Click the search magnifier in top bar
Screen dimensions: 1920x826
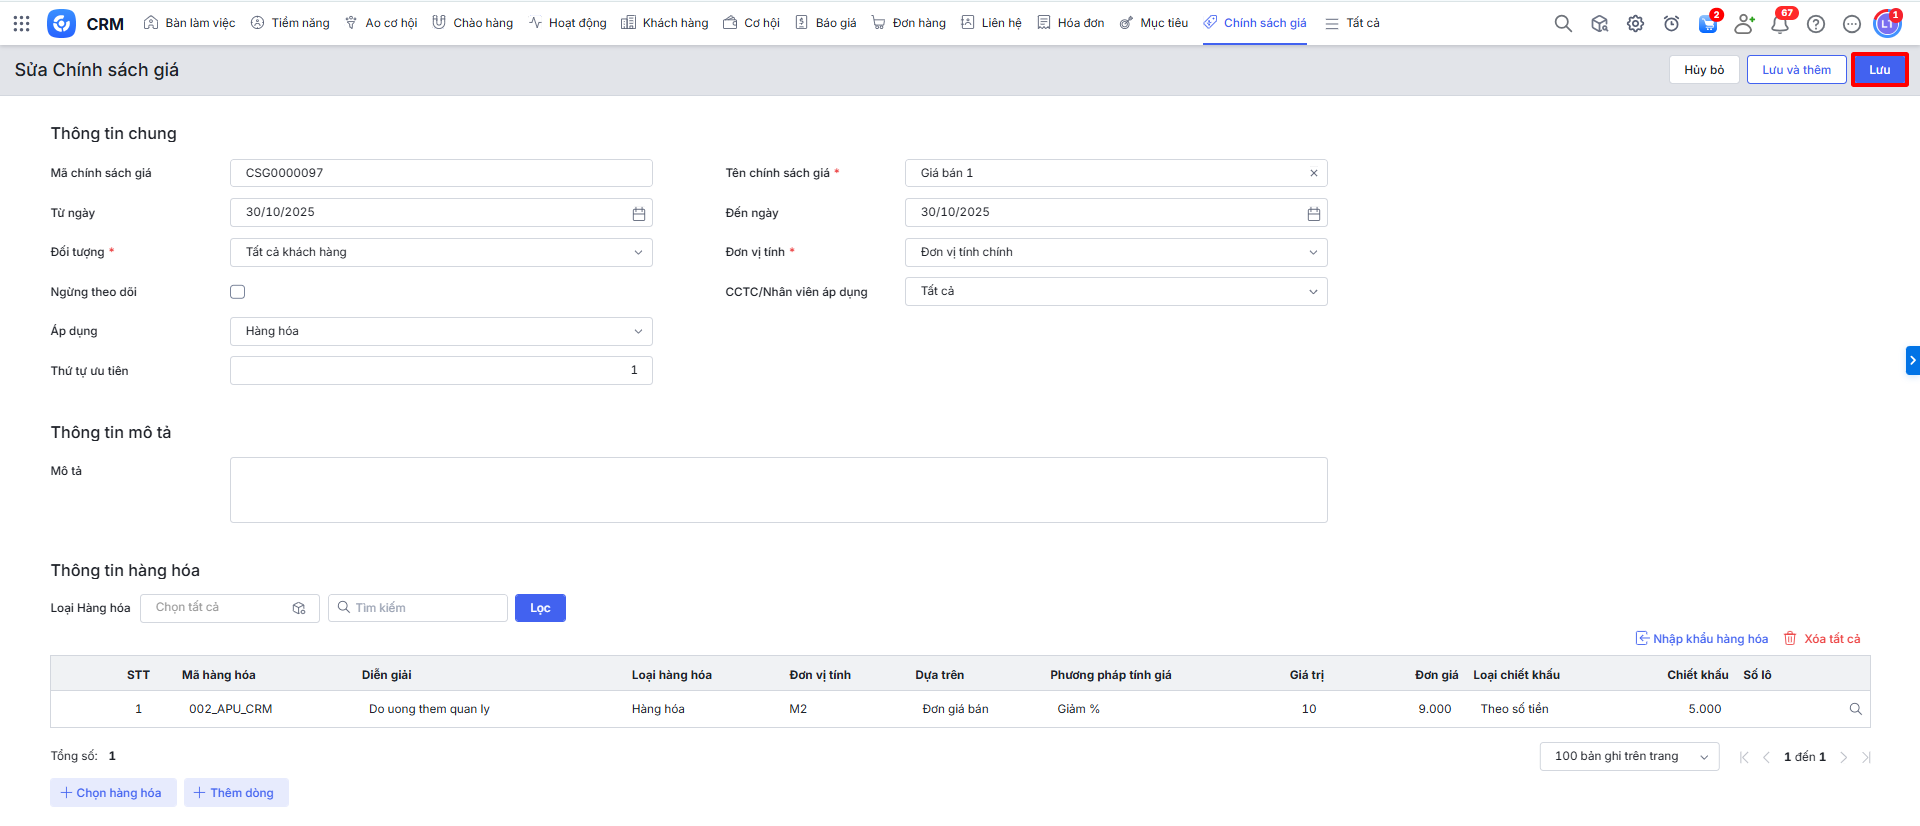point(1563,23)
